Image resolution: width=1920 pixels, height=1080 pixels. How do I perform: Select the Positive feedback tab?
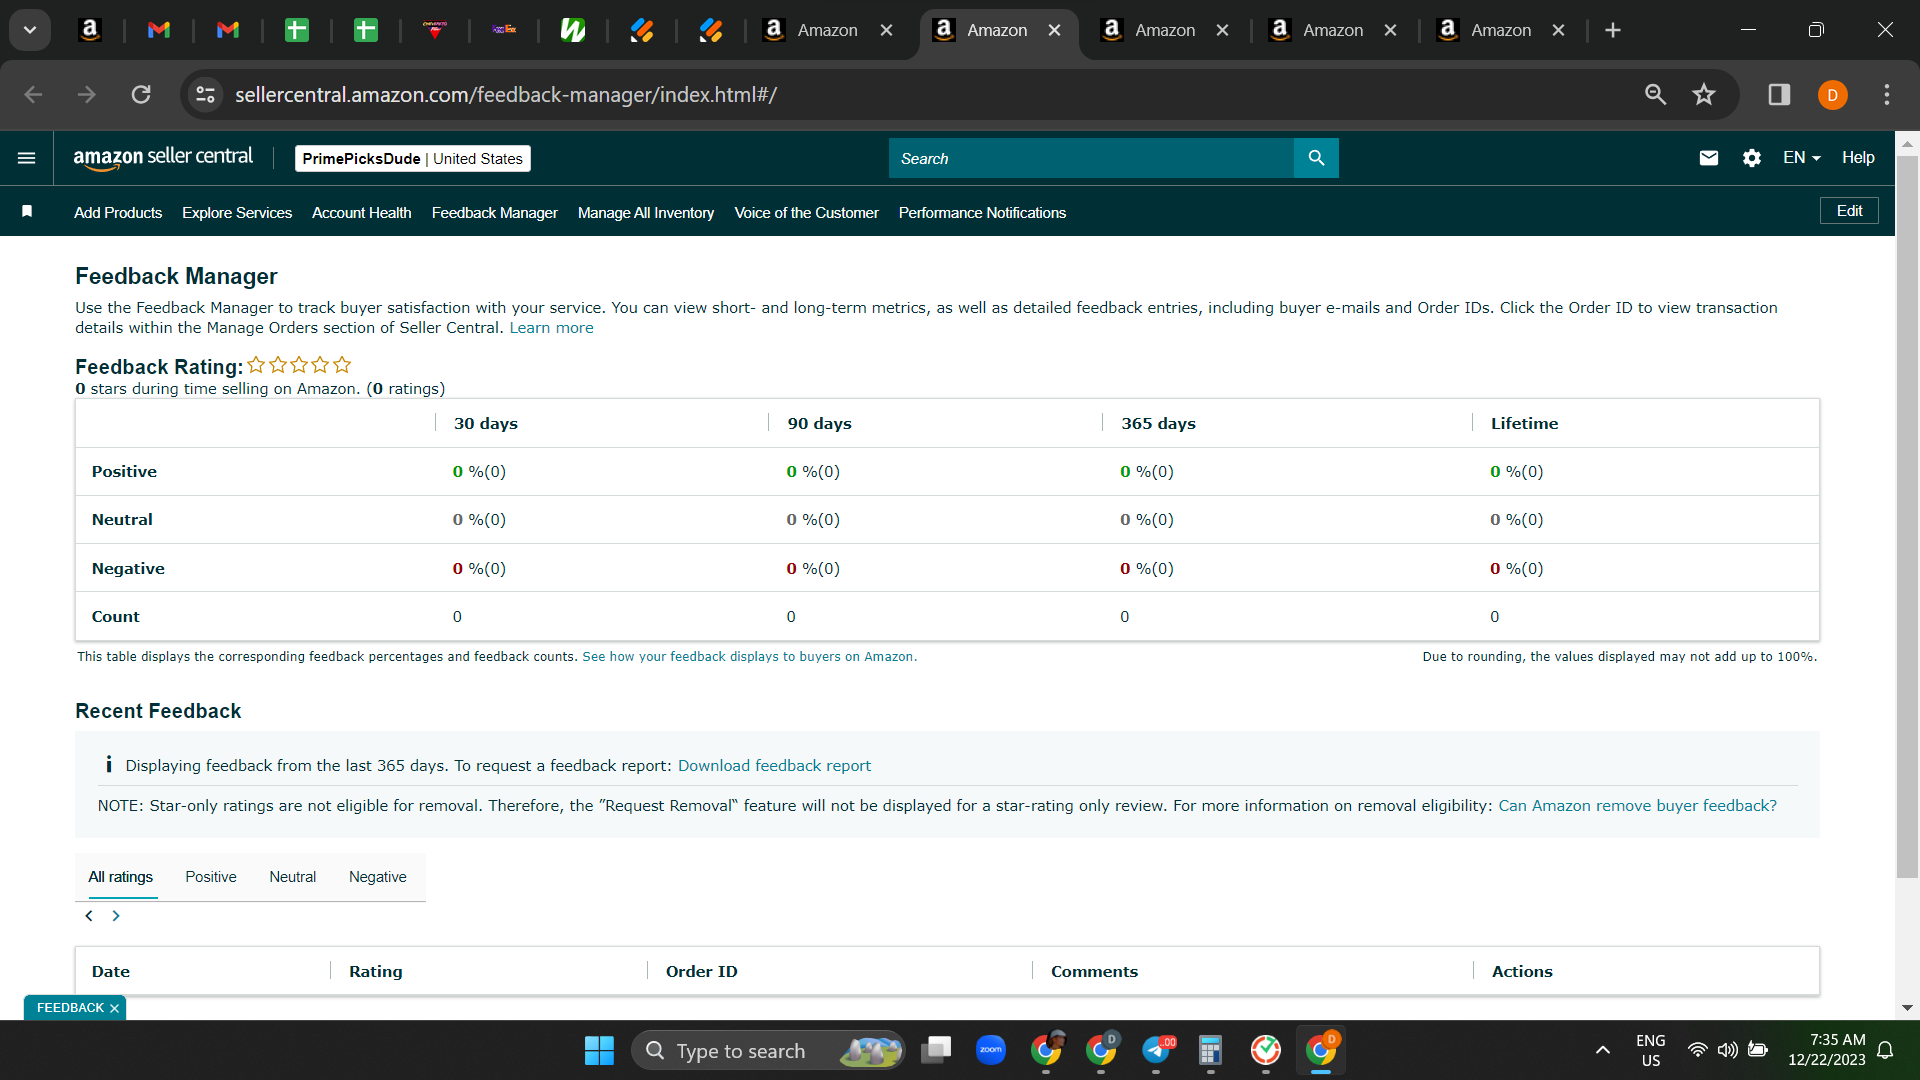[211, 877]
